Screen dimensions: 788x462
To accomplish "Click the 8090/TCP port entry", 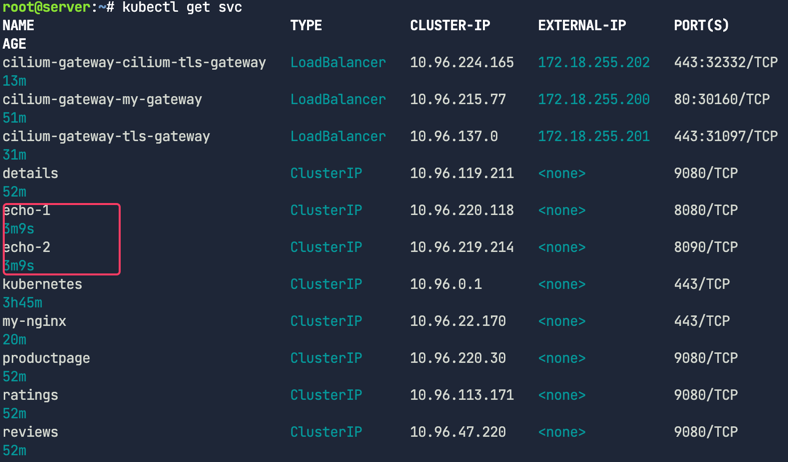I will [706, 247].
